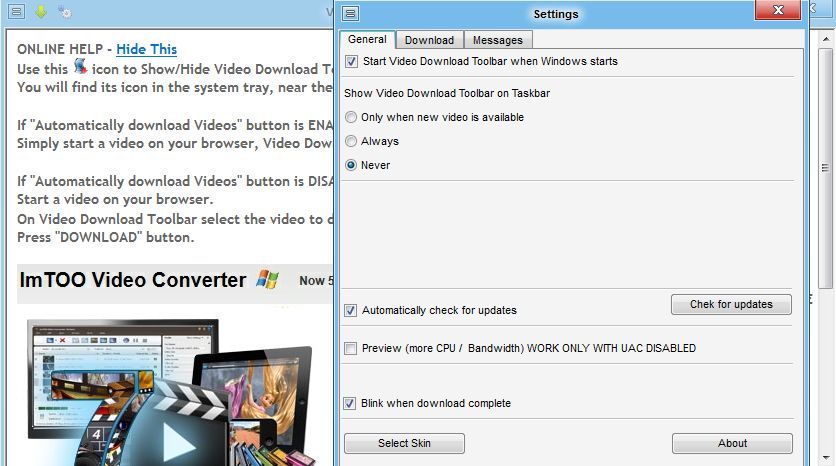This screenshot has height=466, width=836.
Task: Switch to the General tab
Action: [x=367, y=39]
